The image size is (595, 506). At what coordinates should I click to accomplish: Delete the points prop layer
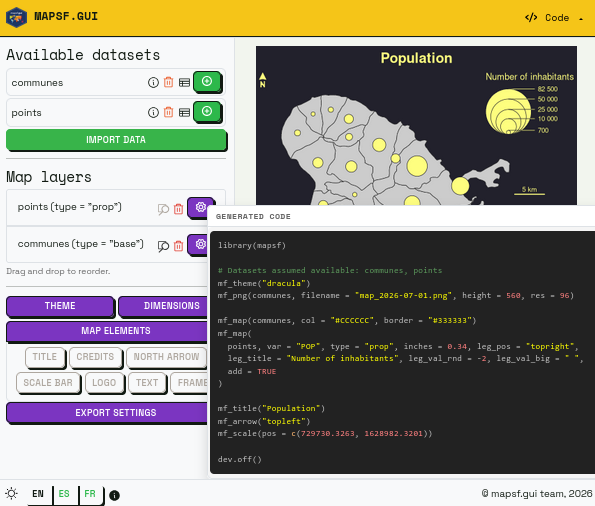178,209
